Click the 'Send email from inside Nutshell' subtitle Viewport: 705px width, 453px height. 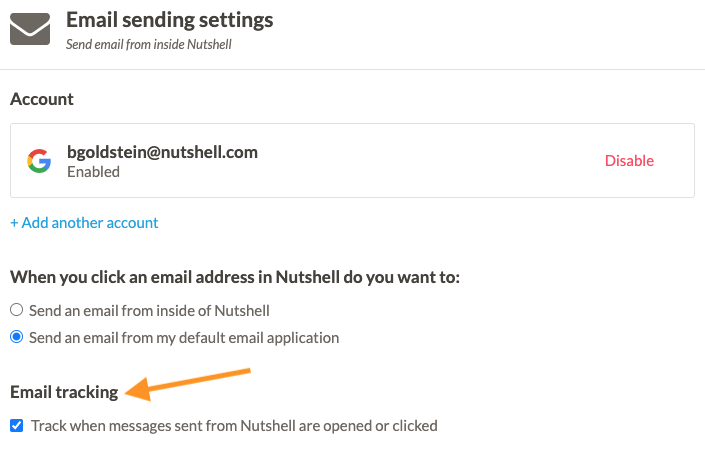coord(149,44)
